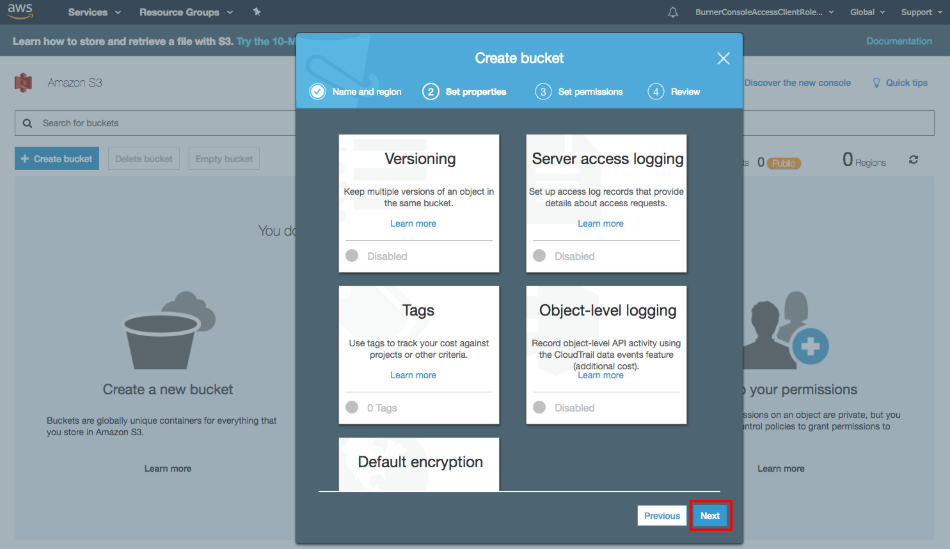The image size is (950, 549).
Task: Open the Global region dropdown
Action: click(x=868, y=12)
